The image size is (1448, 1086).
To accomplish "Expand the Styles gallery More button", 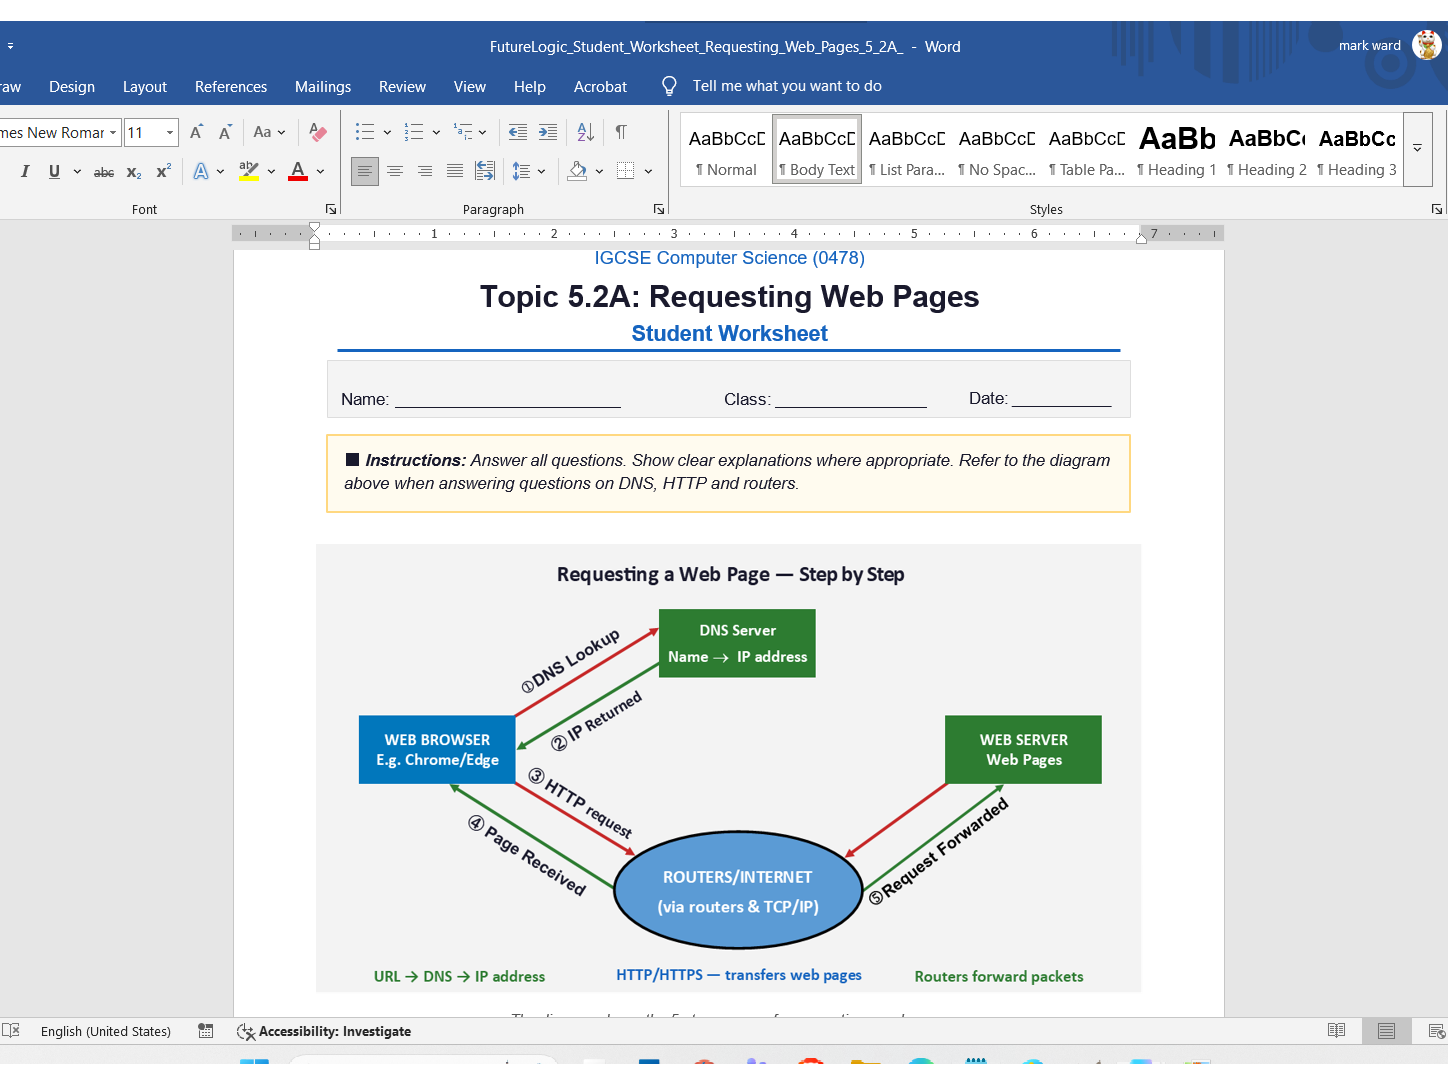I will [1417, 148].
